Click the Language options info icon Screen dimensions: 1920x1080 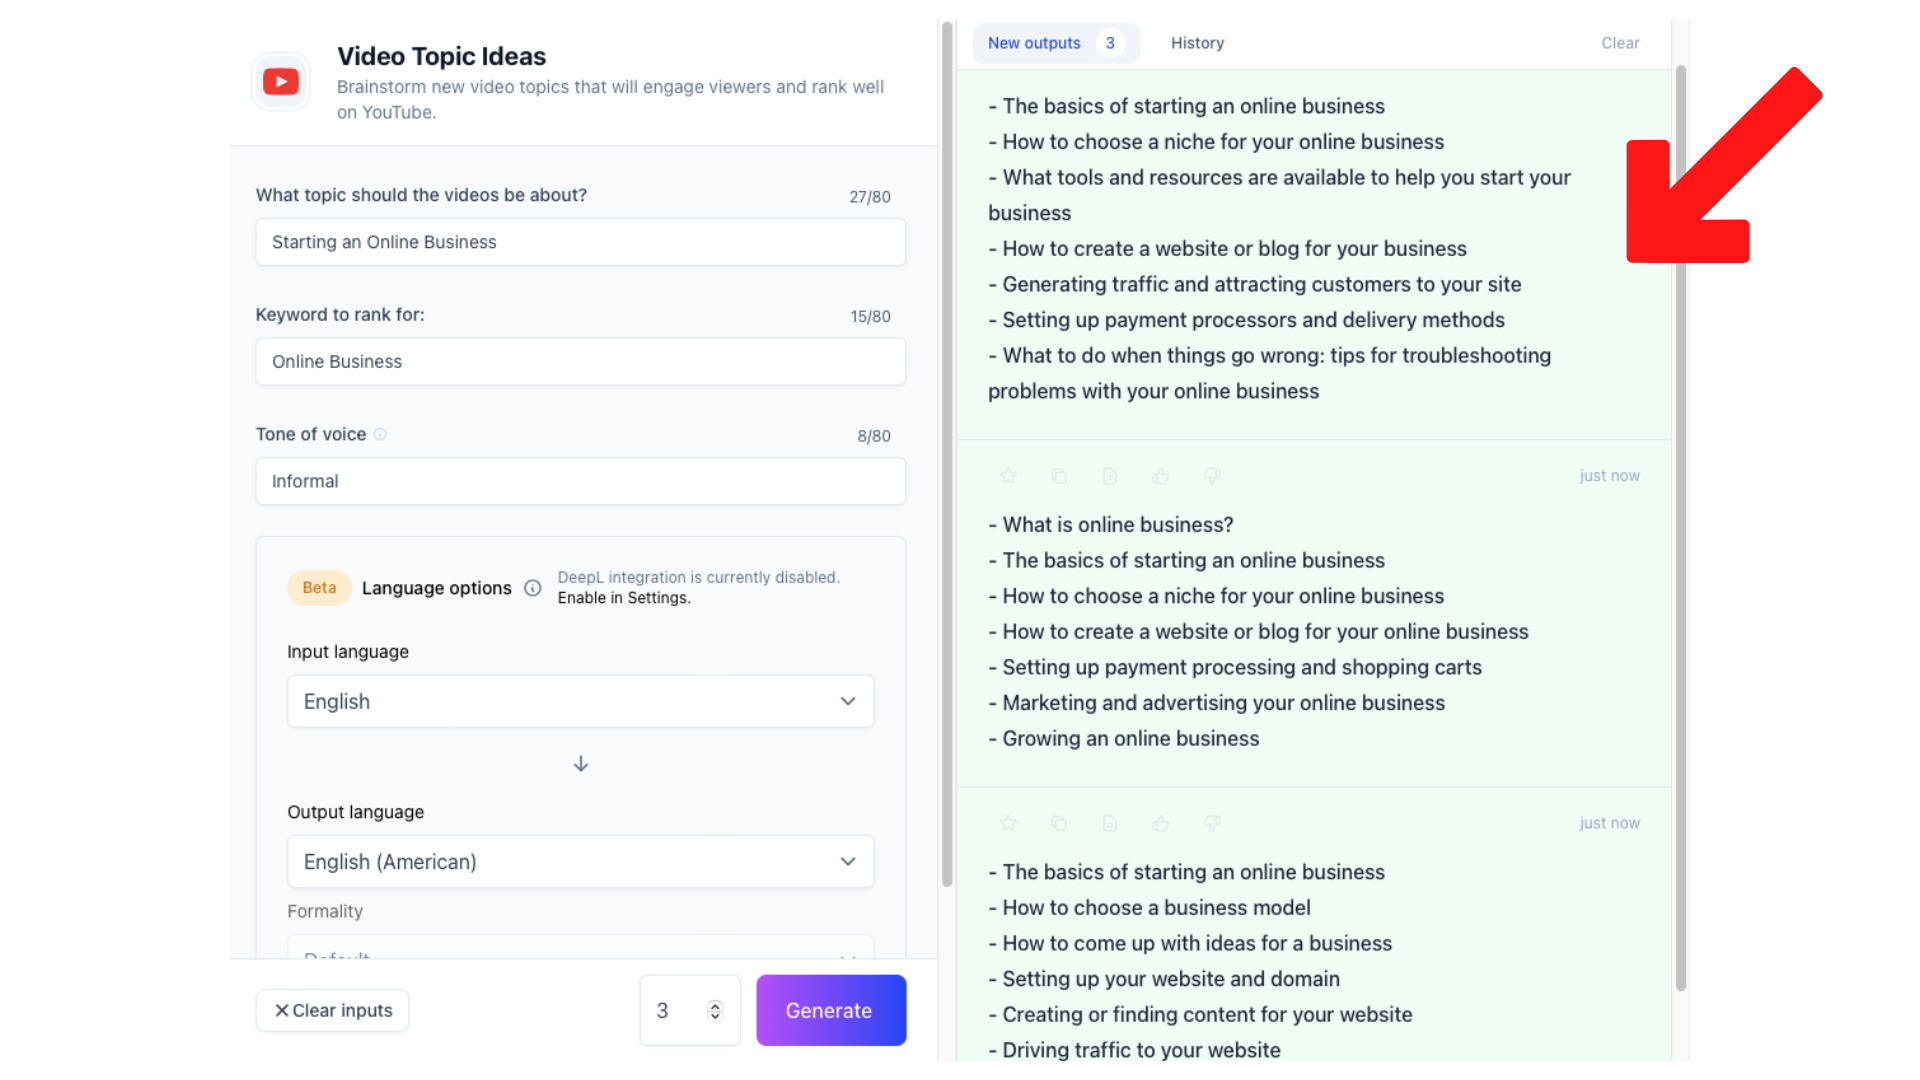[532, 588]
